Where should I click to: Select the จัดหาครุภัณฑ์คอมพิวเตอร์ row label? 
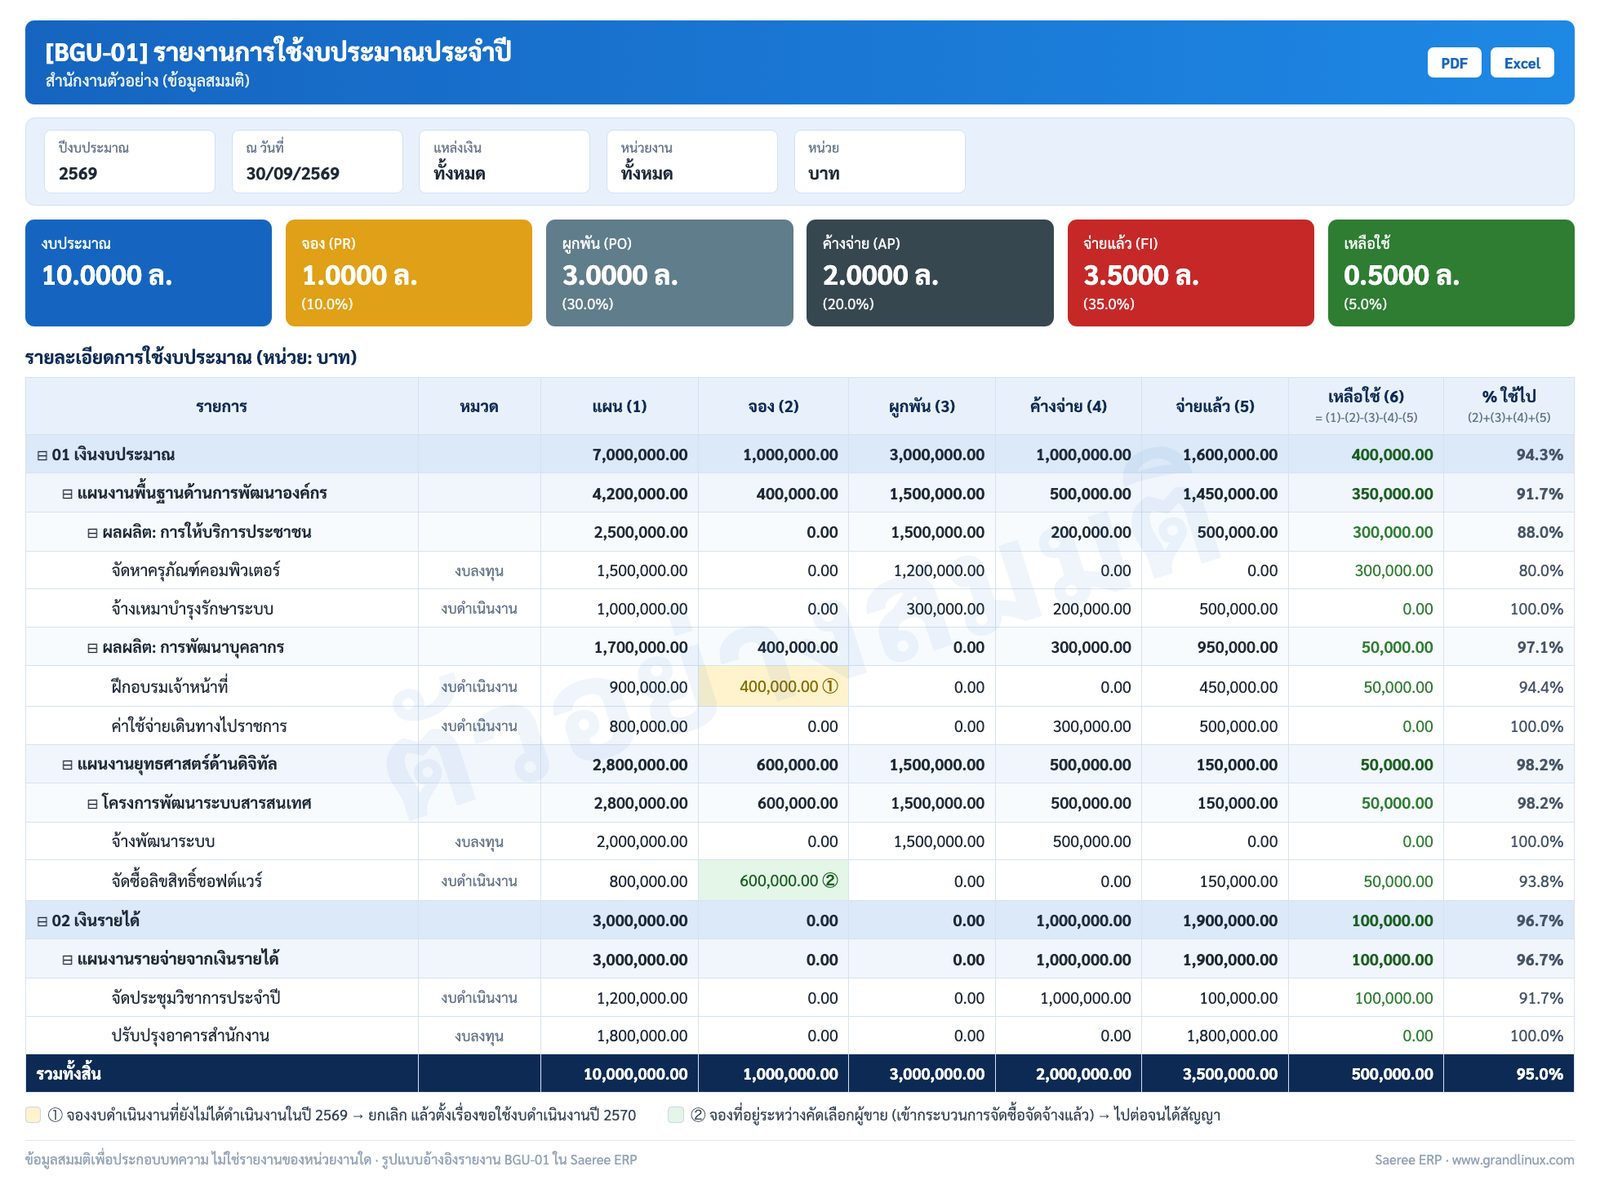196,571
